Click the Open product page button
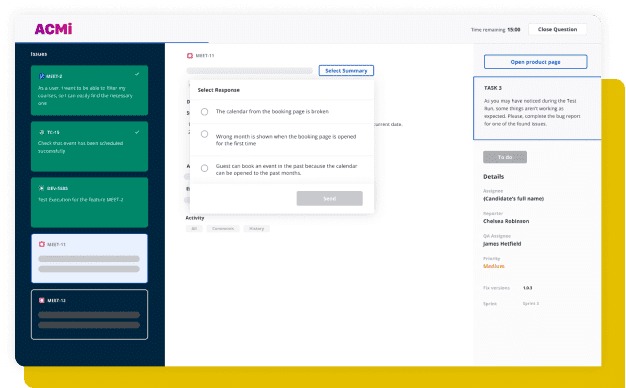This screenshot has height=388, width=626. coord(535,62)
